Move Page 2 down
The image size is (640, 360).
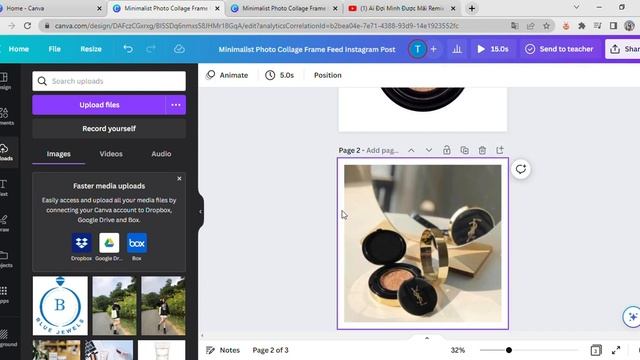click(429, 150)
